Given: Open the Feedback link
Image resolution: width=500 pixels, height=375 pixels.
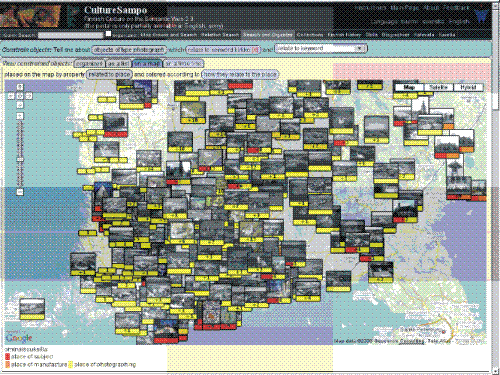Looking at the screenshot, I should click(x=456, y=8).
